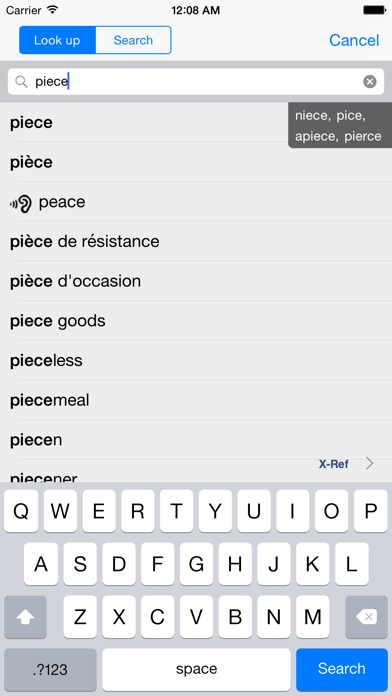The height and width of the screenshot is (696, 392).
Task: Select pièce de résistance entry
Action: [196, 241]
